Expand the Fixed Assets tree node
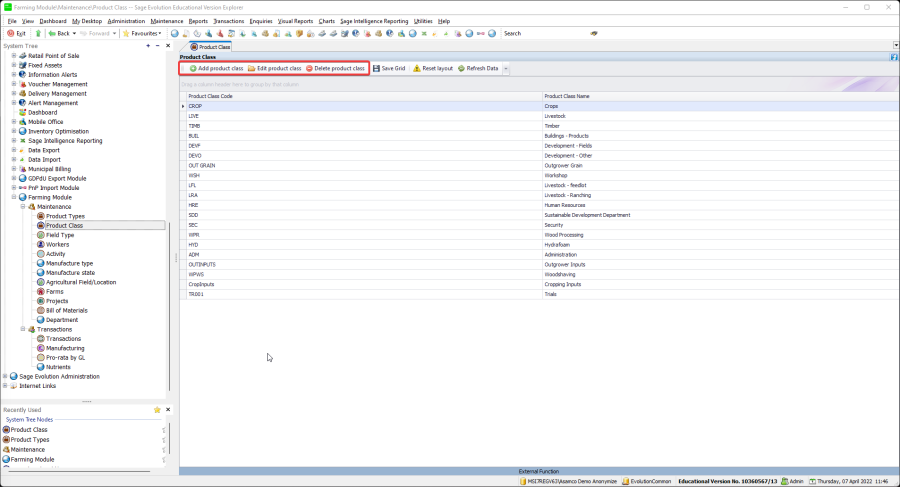The image size is (900, 487). pos(14,65)
